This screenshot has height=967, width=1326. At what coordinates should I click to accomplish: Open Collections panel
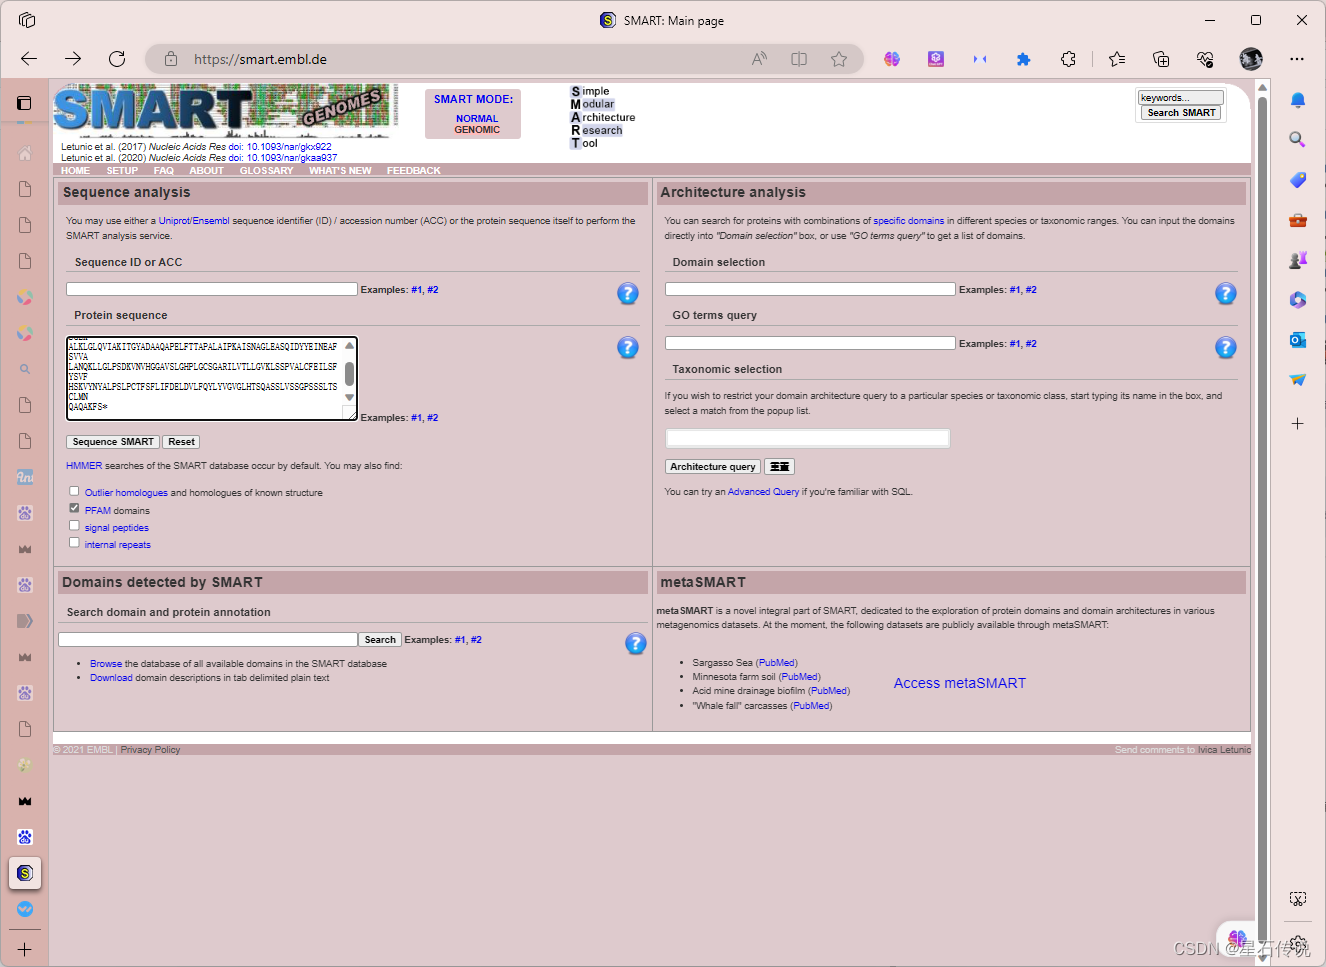coord(1161,59)
